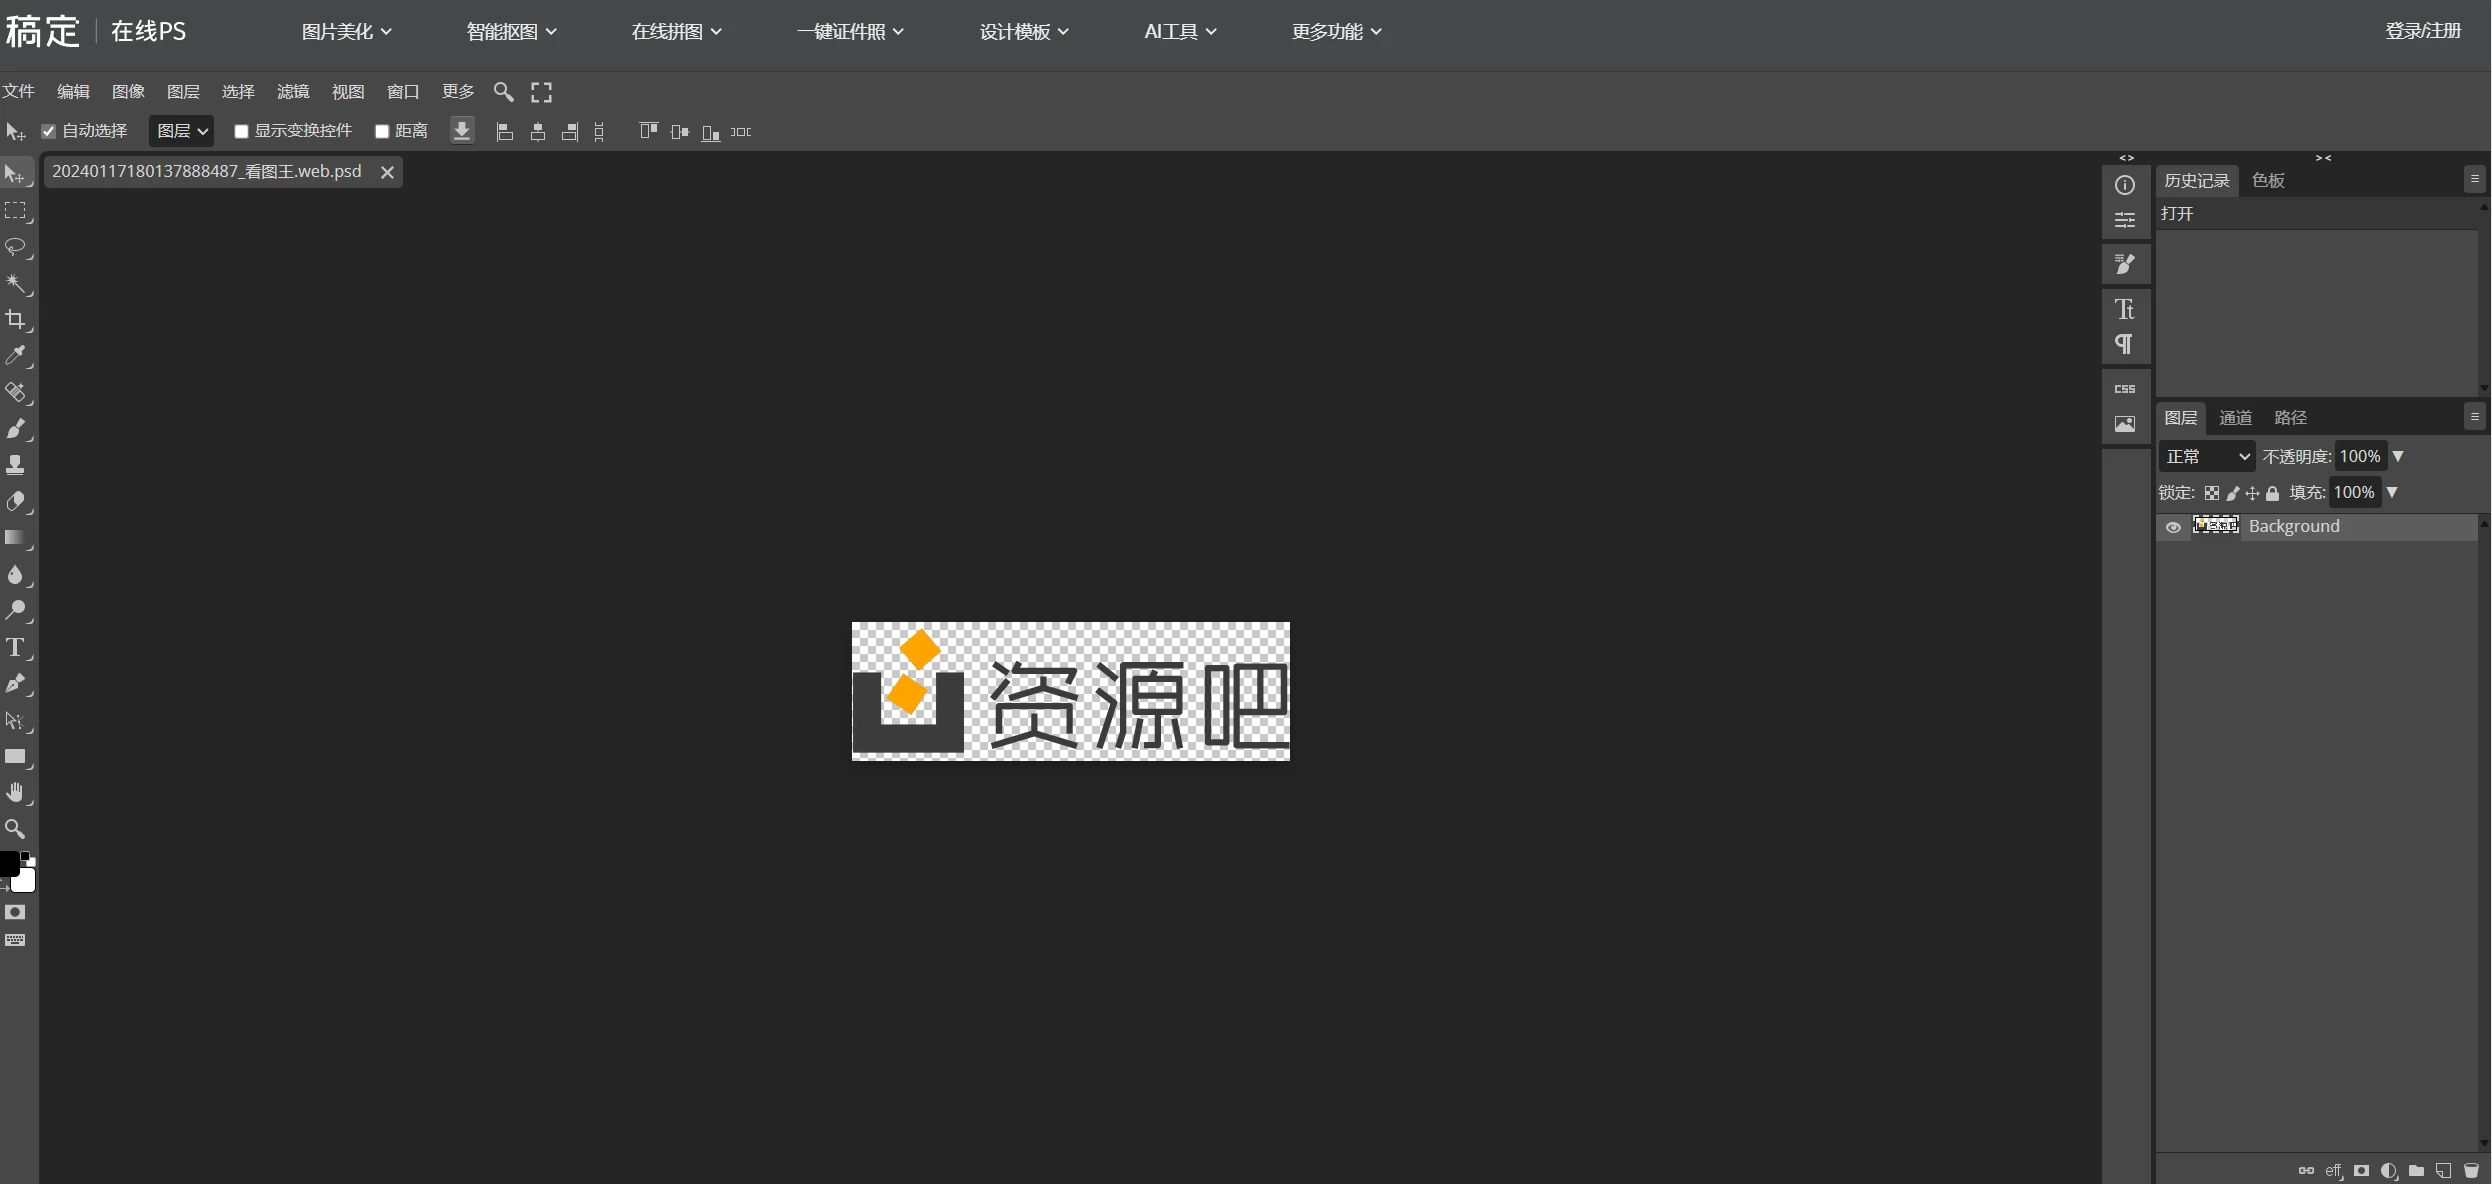Disable the 自动选择 checkbox
Viewport: 2492px width, 1184px height.
click(x=48, y=131)
